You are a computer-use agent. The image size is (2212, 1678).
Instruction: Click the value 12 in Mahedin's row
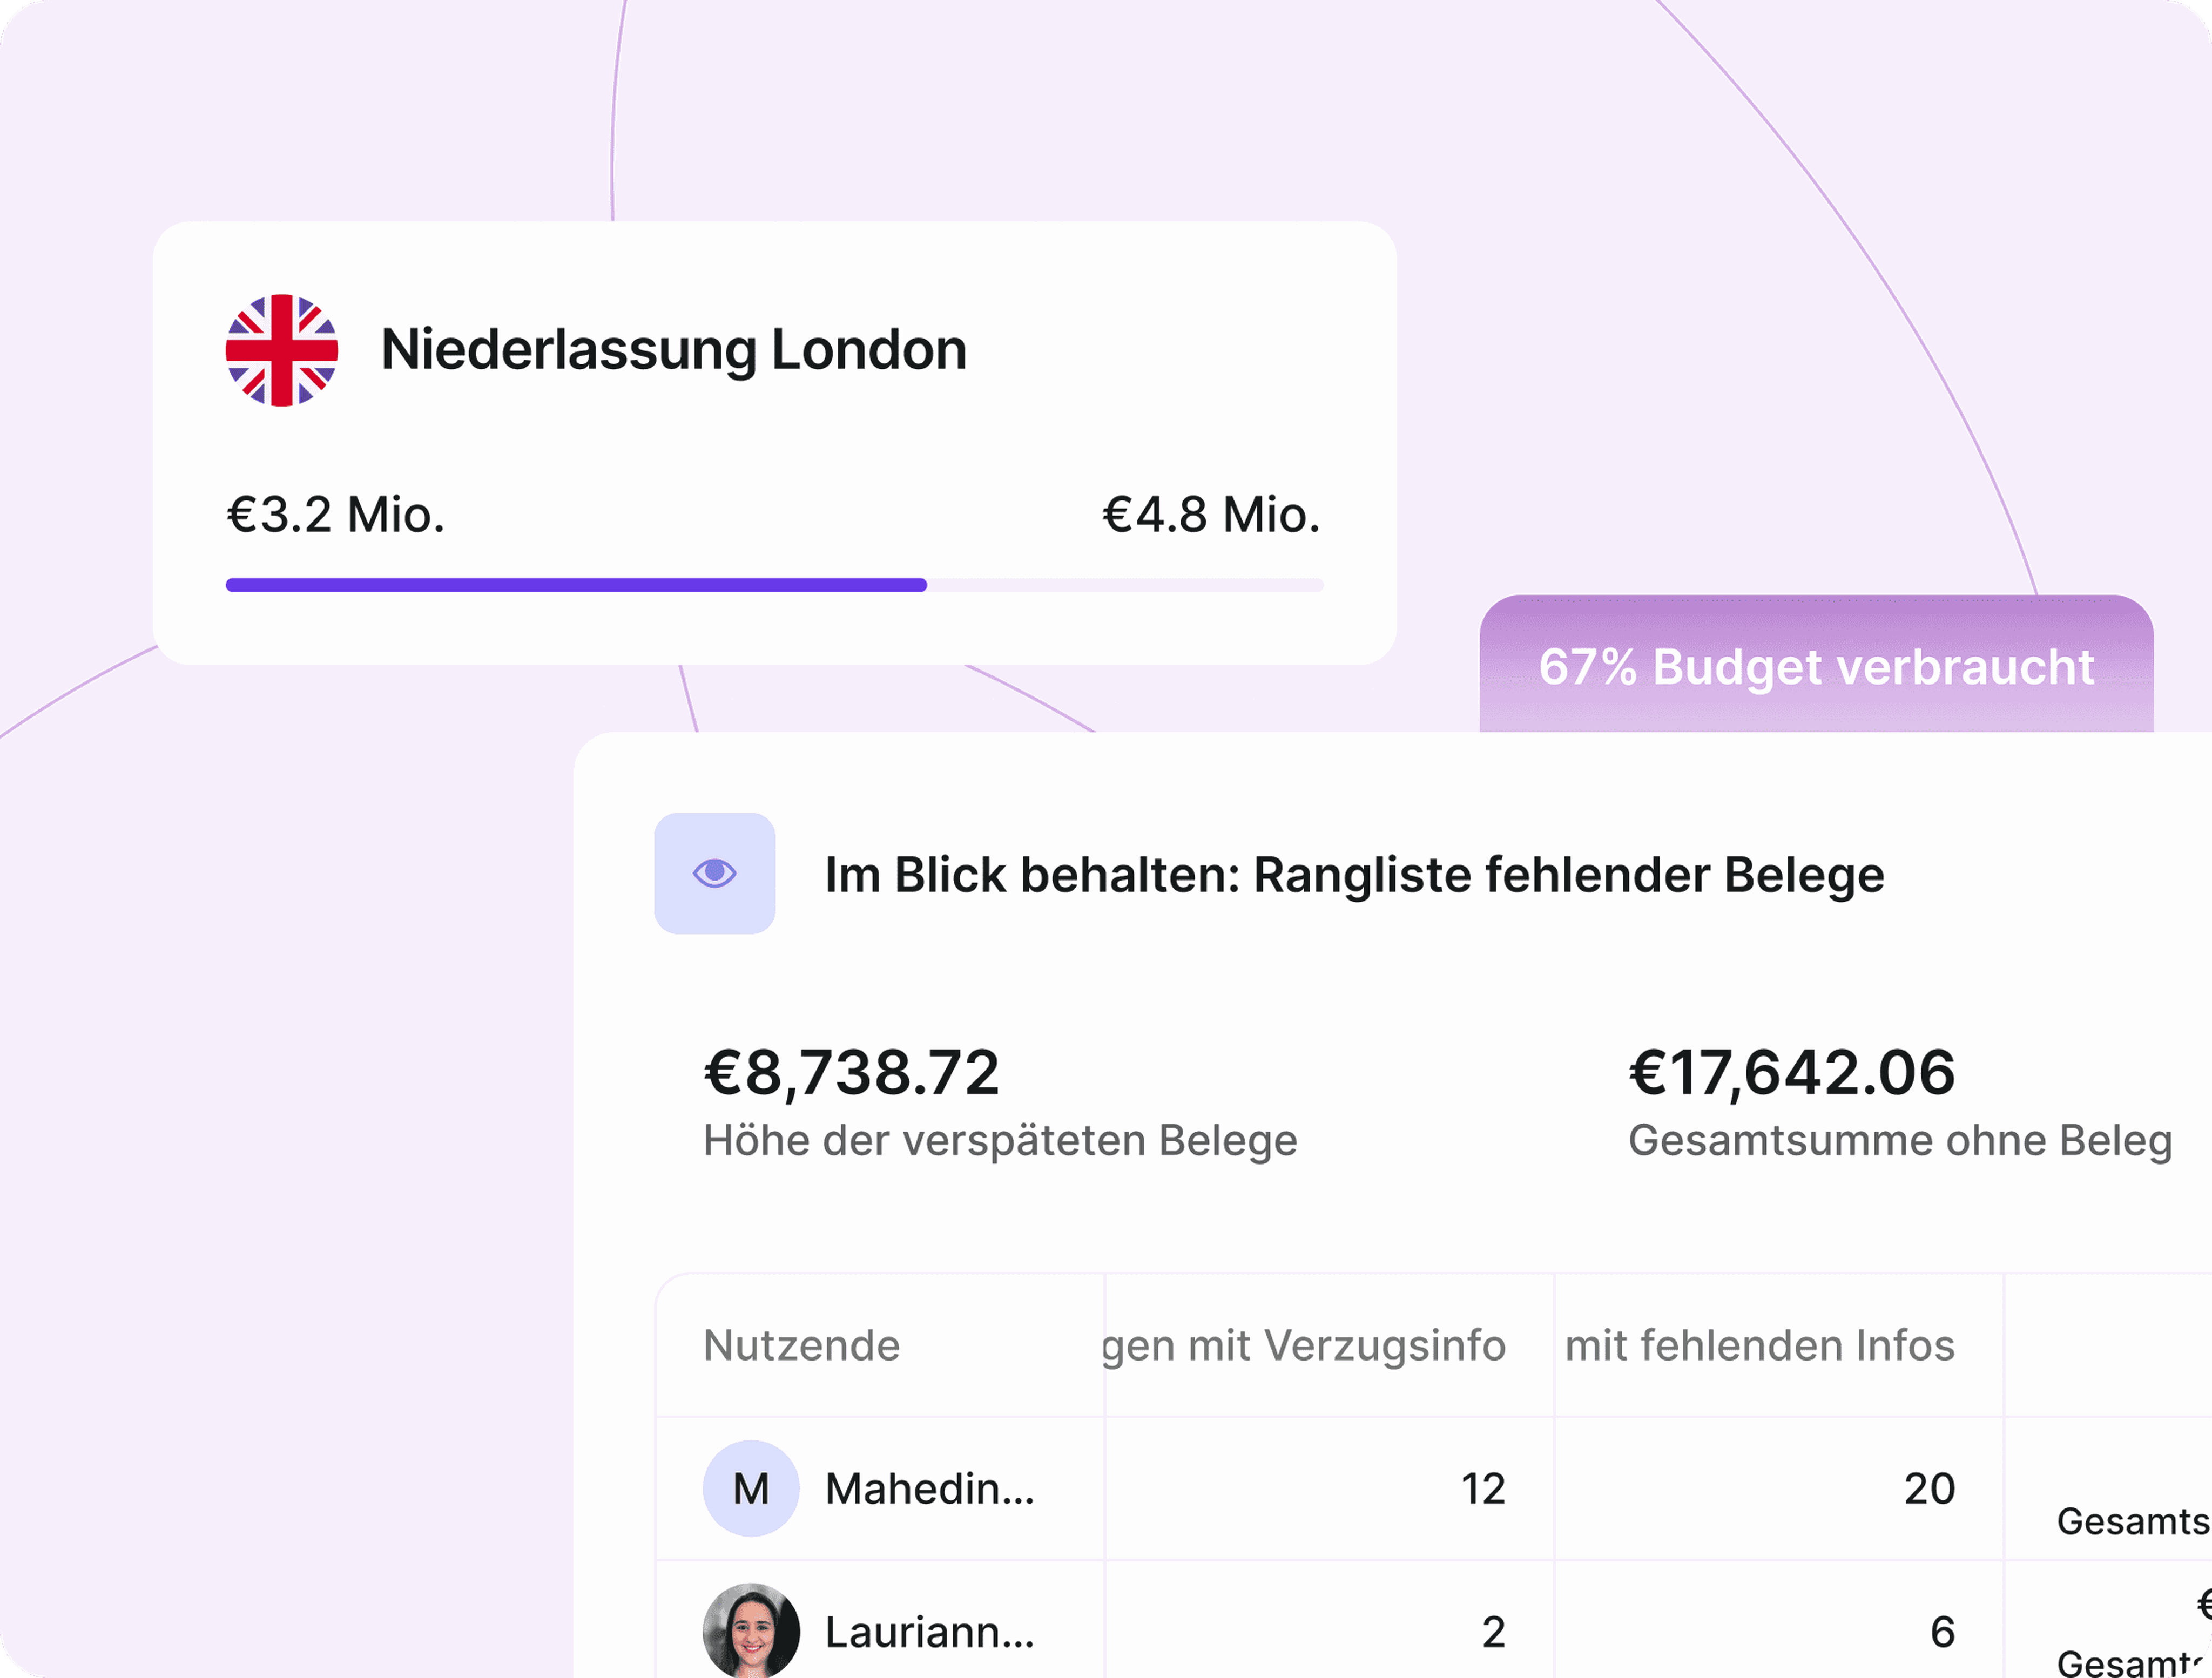coord(1483,1488)
